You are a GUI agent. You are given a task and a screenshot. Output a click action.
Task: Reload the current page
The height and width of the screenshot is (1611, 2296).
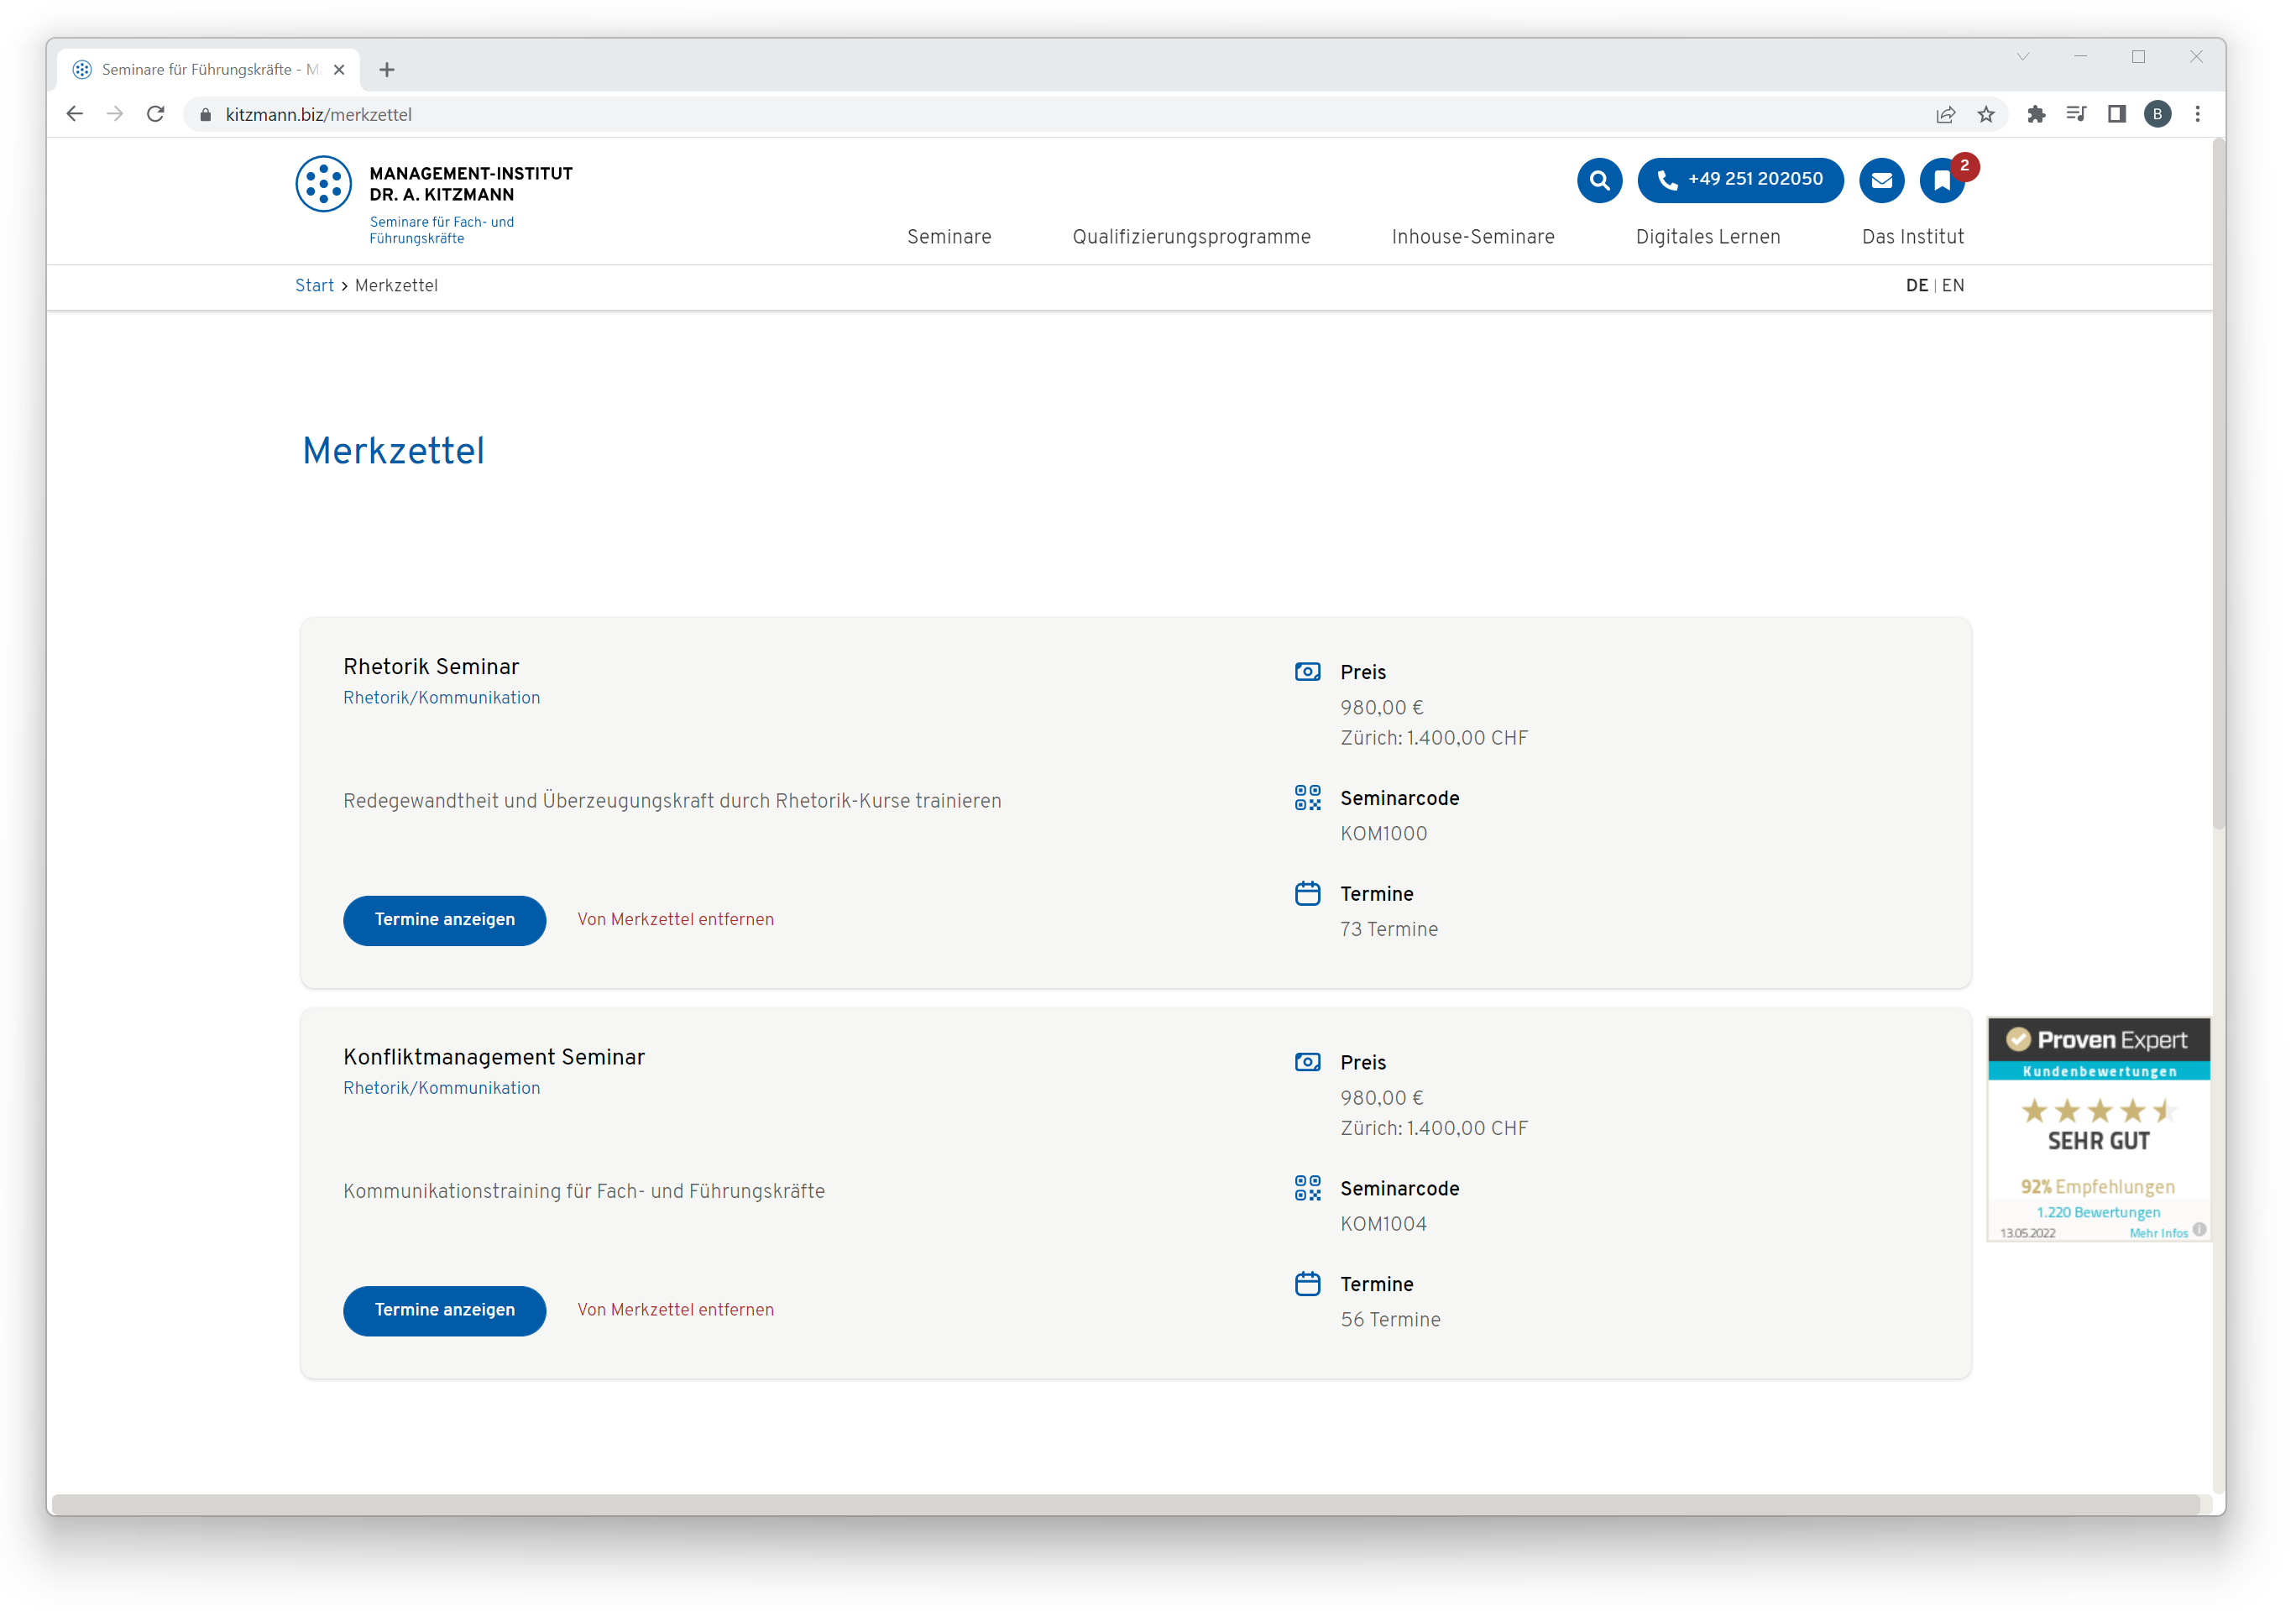[156, 114]
